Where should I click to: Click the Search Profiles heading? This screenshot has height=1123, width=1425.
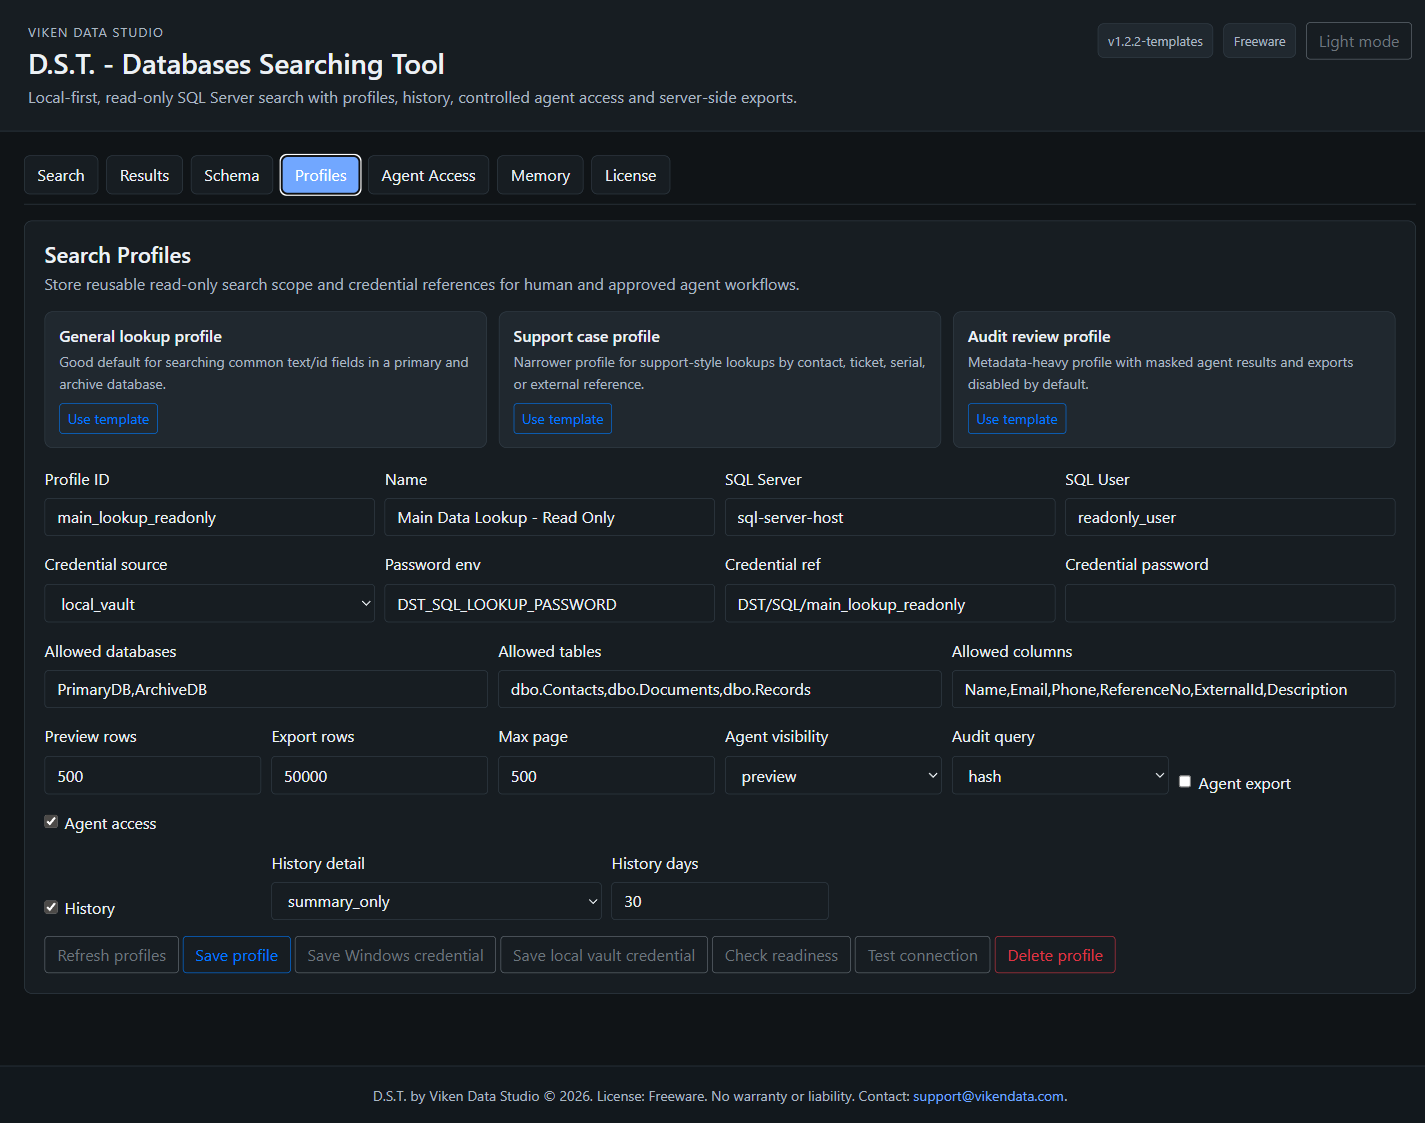pos(117,255)
